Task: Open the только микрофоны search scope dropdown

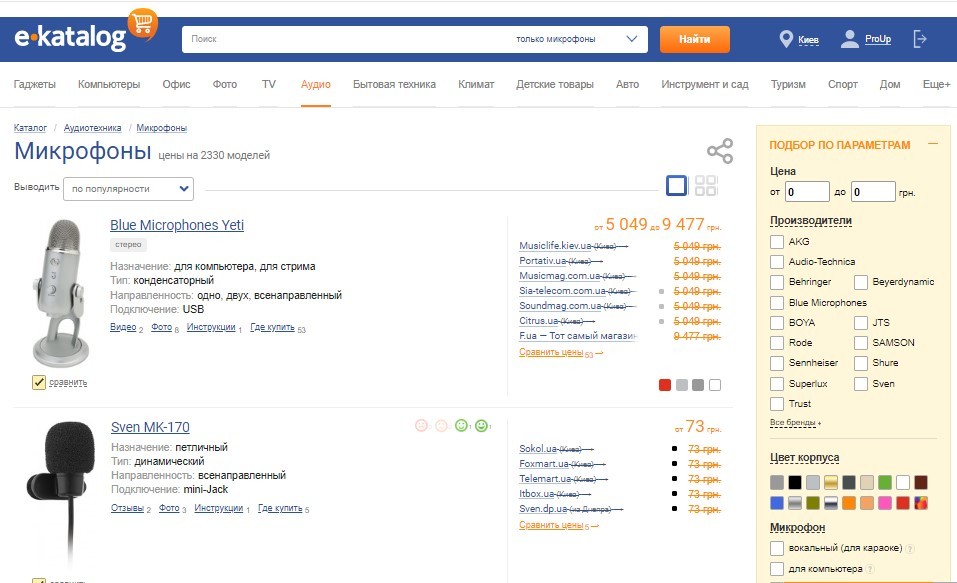Action: click(577, 39)
